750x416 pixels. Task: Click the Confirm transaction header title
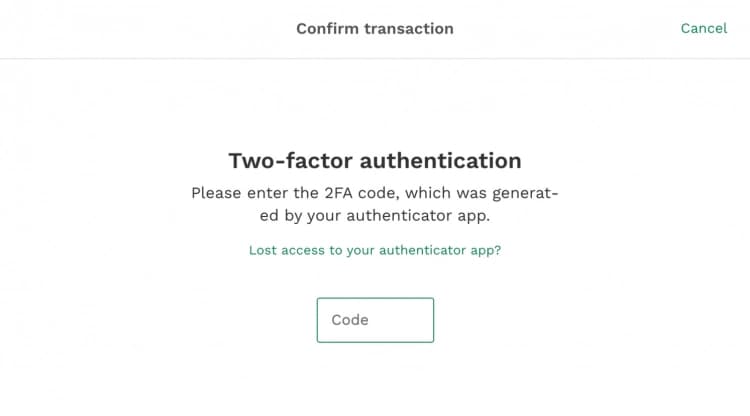click(x=375, y=28)
